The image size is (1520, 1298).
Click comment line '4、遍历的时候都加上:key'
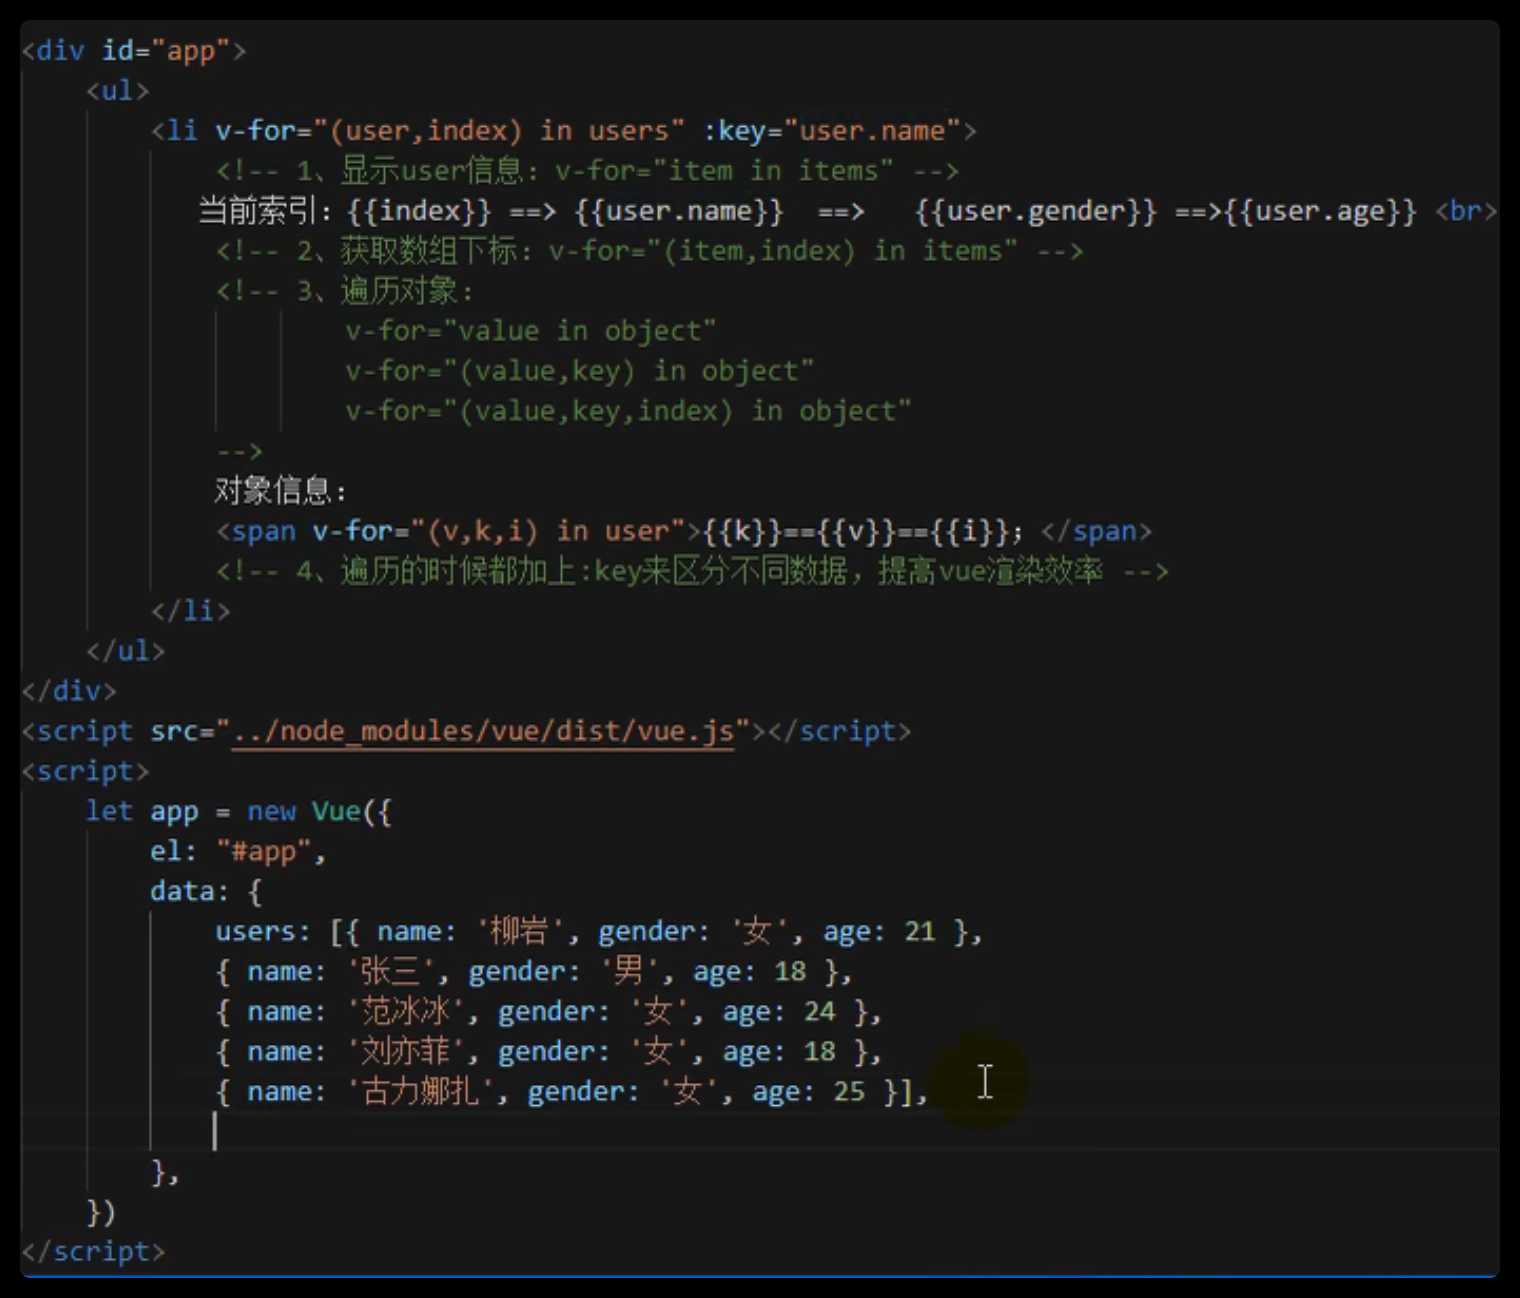point(692,570)
